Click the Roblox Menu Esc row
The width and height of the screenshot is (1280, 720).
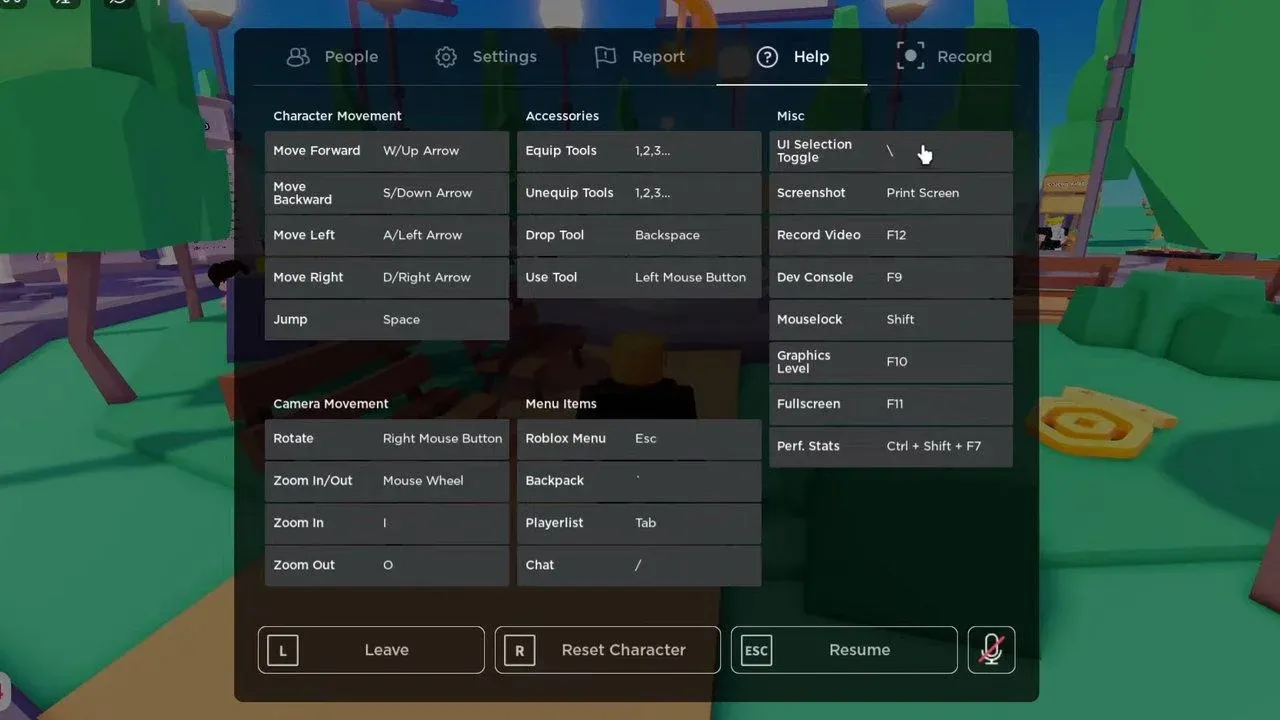coord(639,439)
